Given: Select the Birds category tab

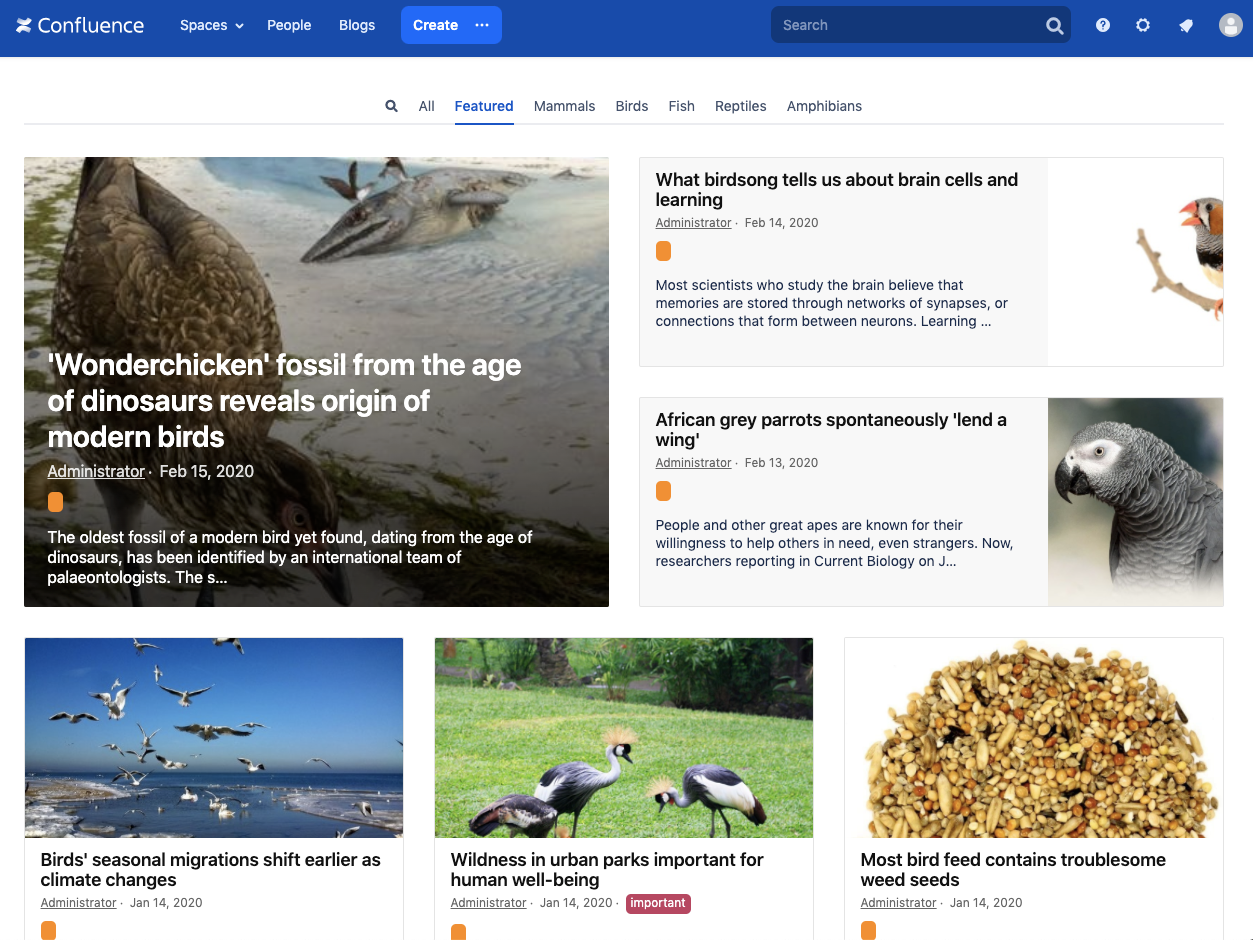Looking at the screenshot, I should [631, 106].
